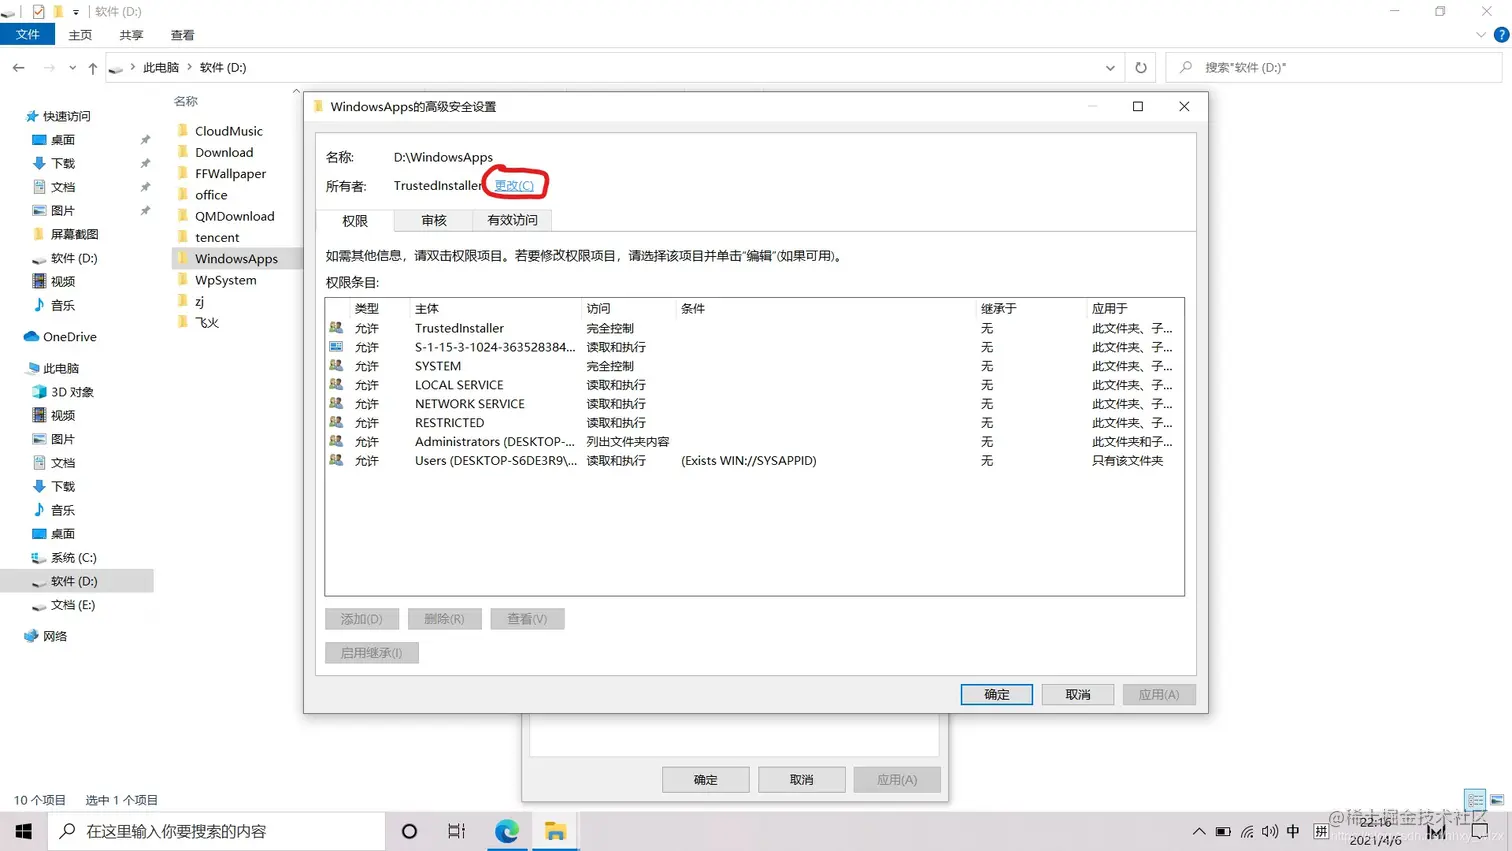Refresh the current folder
The width and height of the screenshot is (1512, 851).
coord(1141,68)
